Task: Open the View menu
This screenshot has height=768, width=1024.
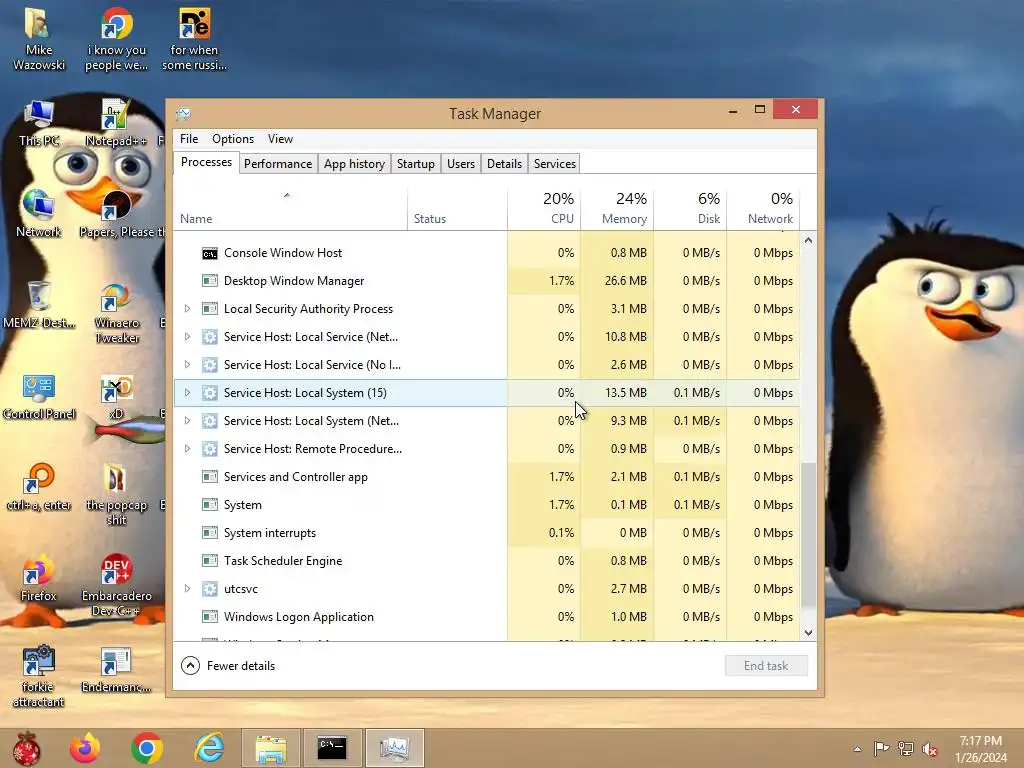Action: click(280, 139)
